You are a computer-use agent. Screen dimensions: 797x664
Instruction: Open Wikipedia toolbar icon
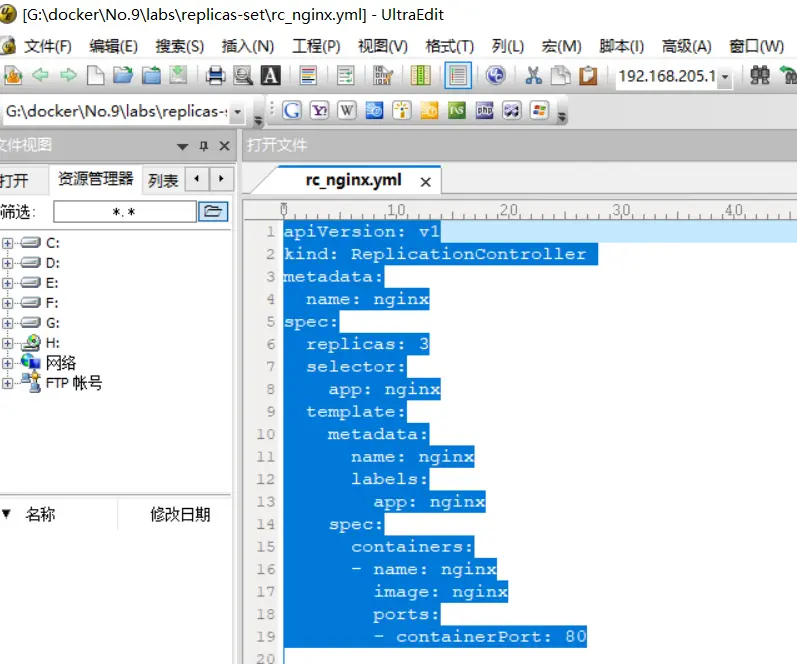tap(347, 110)
